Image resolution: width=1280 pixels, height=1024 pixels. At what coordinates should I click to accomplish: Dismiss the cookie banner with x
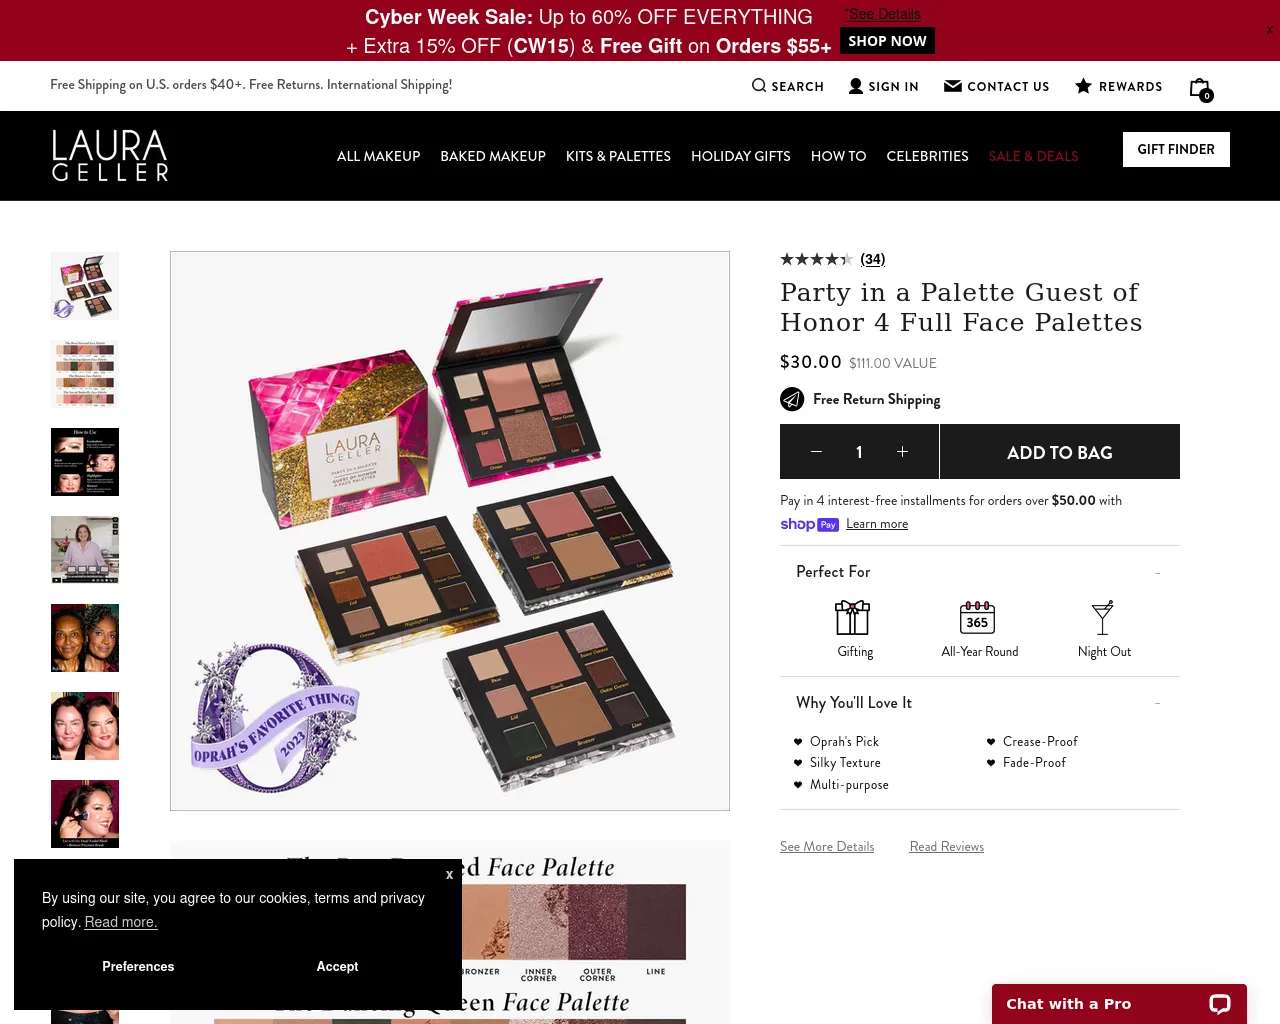coord(449,874)
